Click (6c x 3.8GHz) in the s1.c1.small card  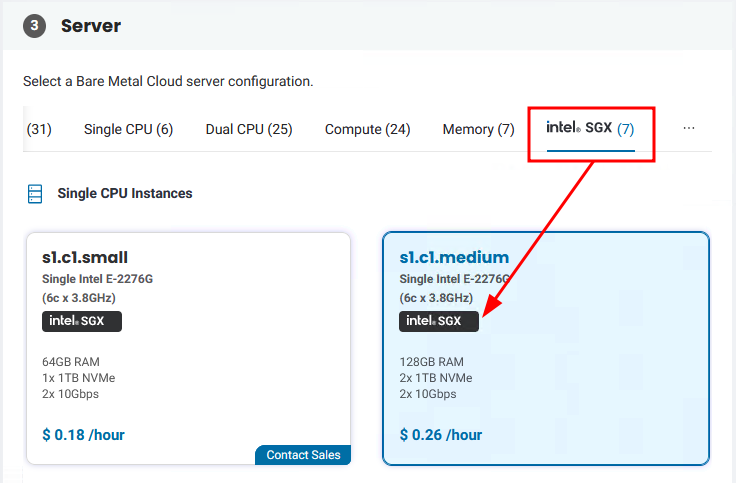[x=79, y=298]
